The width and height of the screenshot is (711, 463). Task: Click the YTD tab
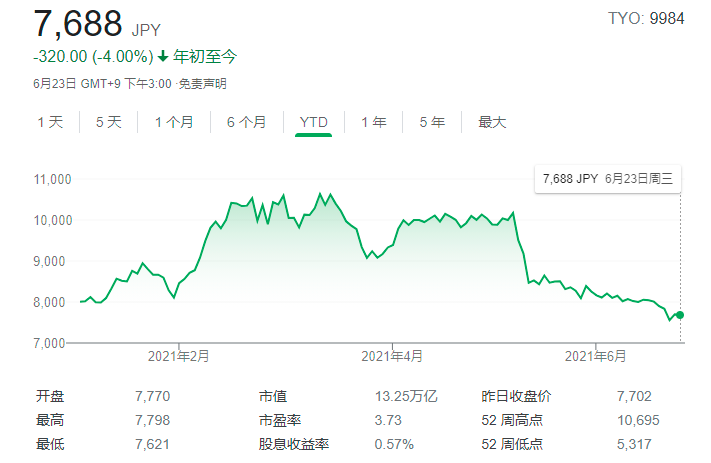coord(313,122)
